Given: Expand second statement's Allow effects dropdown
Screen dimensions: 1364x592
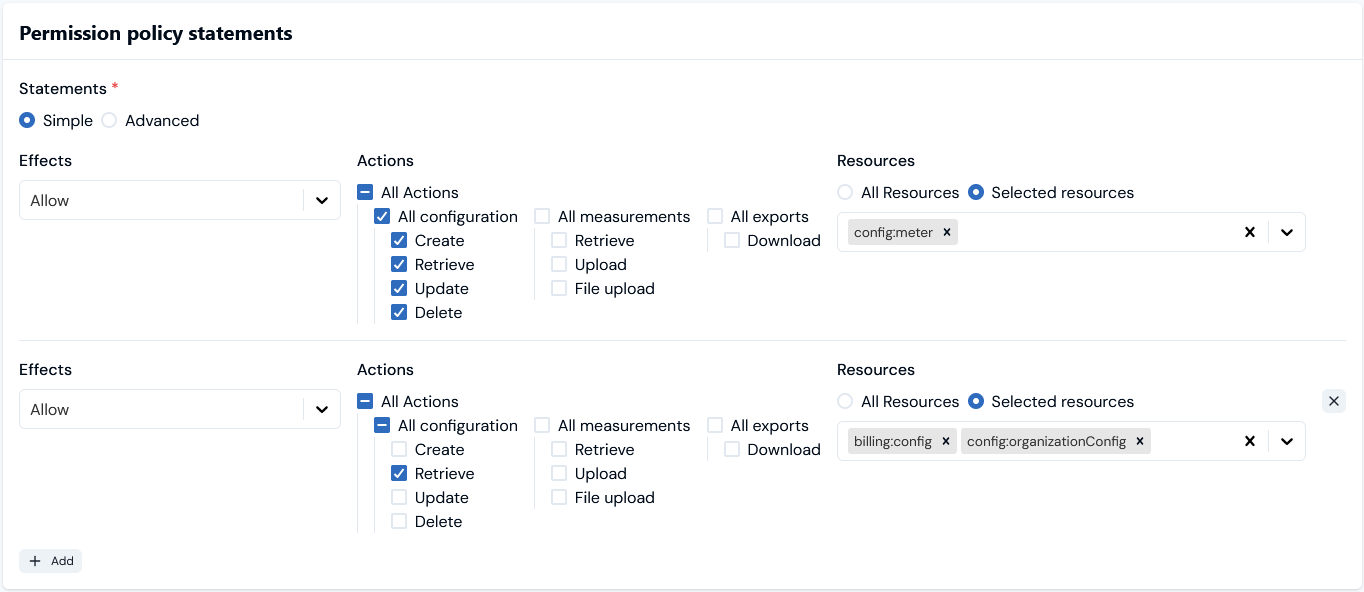Looking at the screenshot, I should click(322, 410).
